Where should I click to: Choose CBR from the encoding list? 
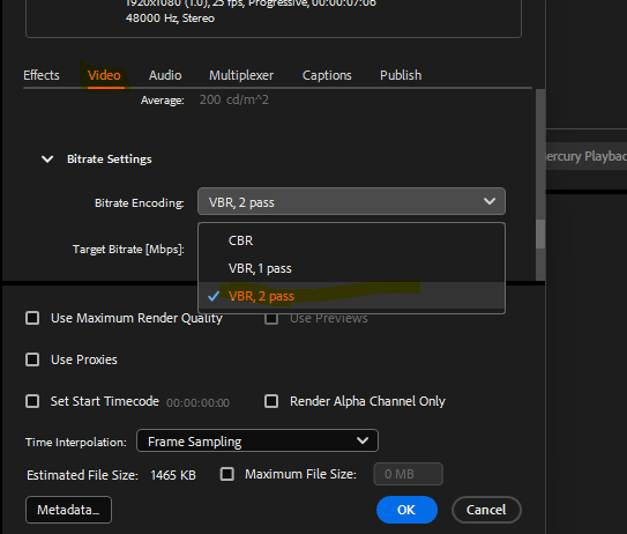[351, 241]
